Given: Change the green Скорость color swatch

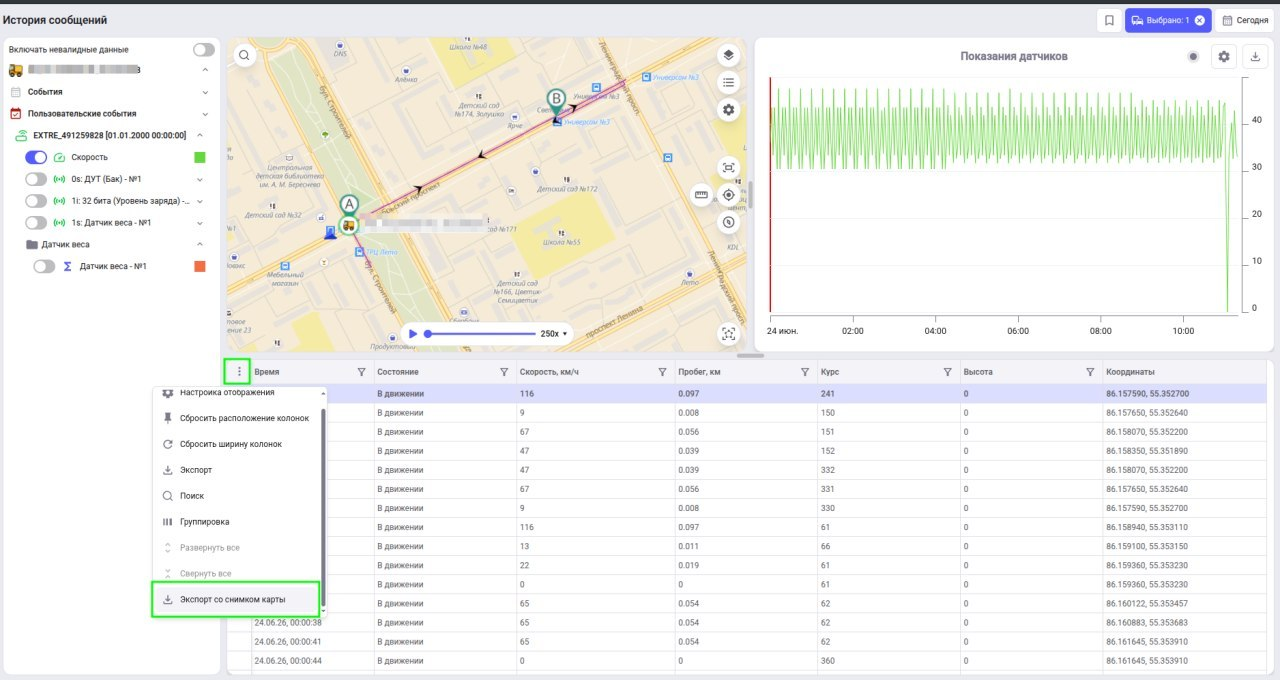Looking at the screenshot, I should (199, 157).
